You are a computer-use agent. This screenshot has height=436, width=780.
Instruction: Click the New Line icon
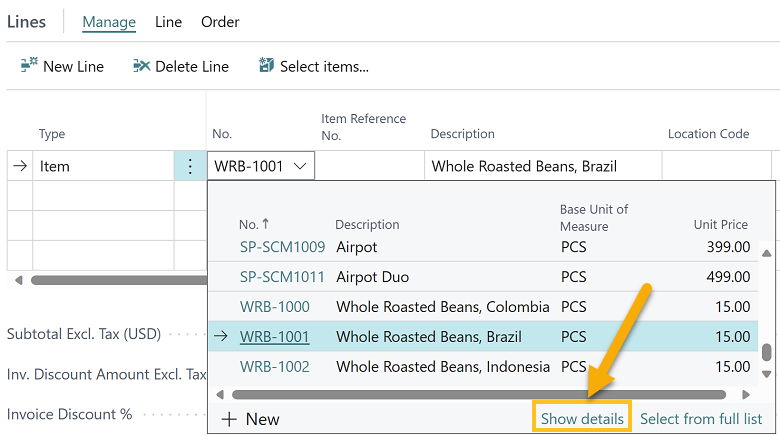pos(29,66)
